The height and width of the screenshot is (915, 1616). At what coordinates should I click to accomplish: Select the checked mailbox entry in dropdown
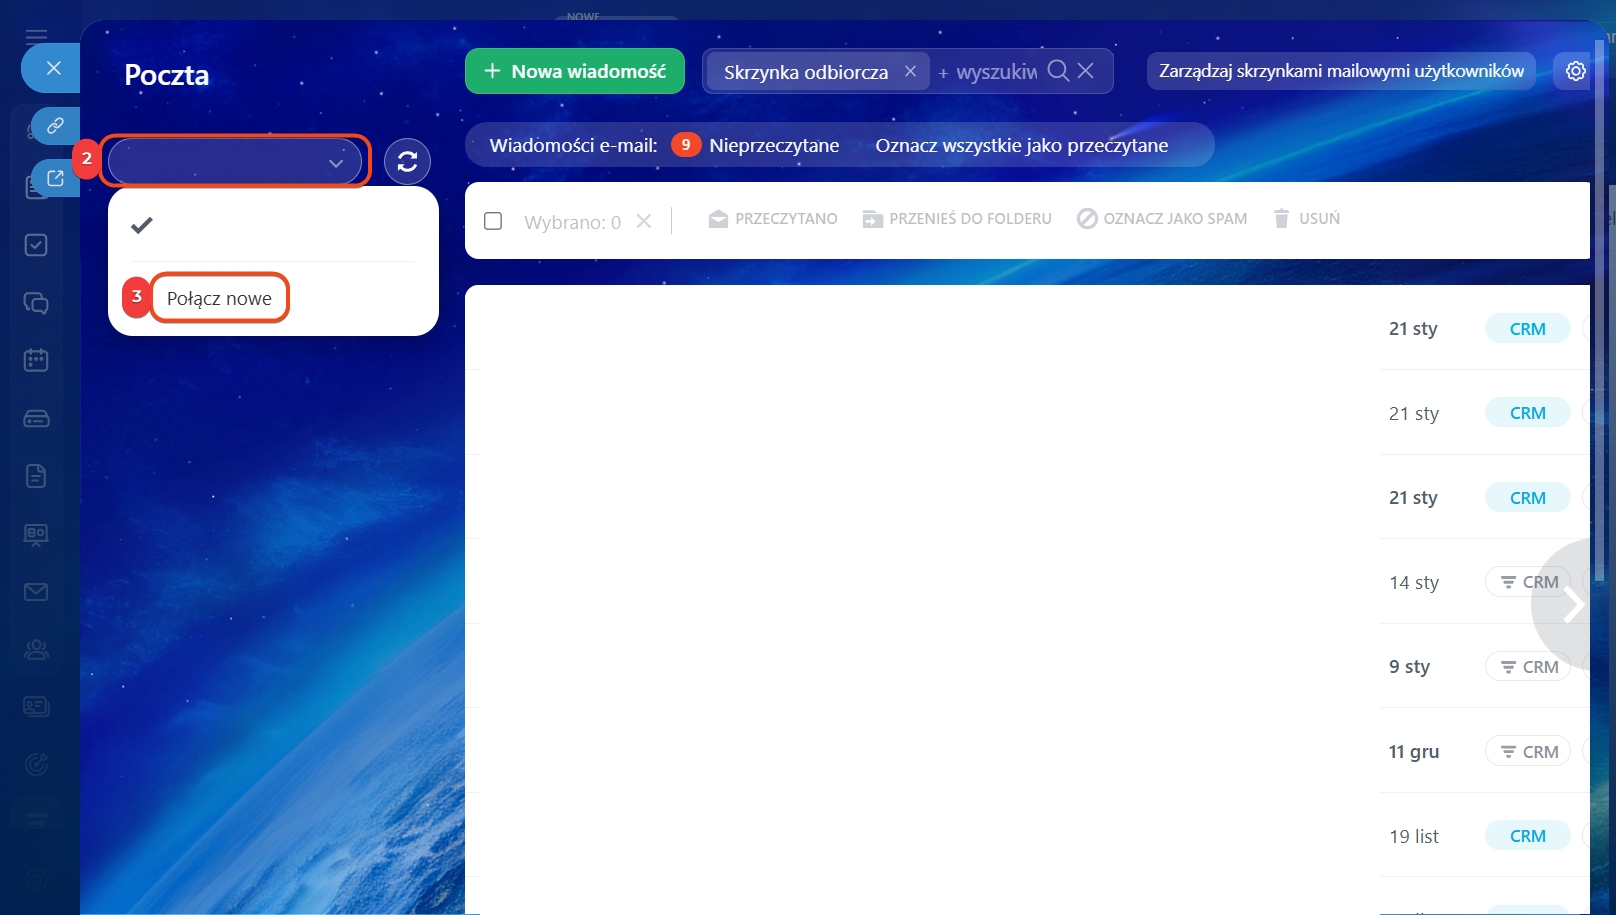[x=273, y=225]
